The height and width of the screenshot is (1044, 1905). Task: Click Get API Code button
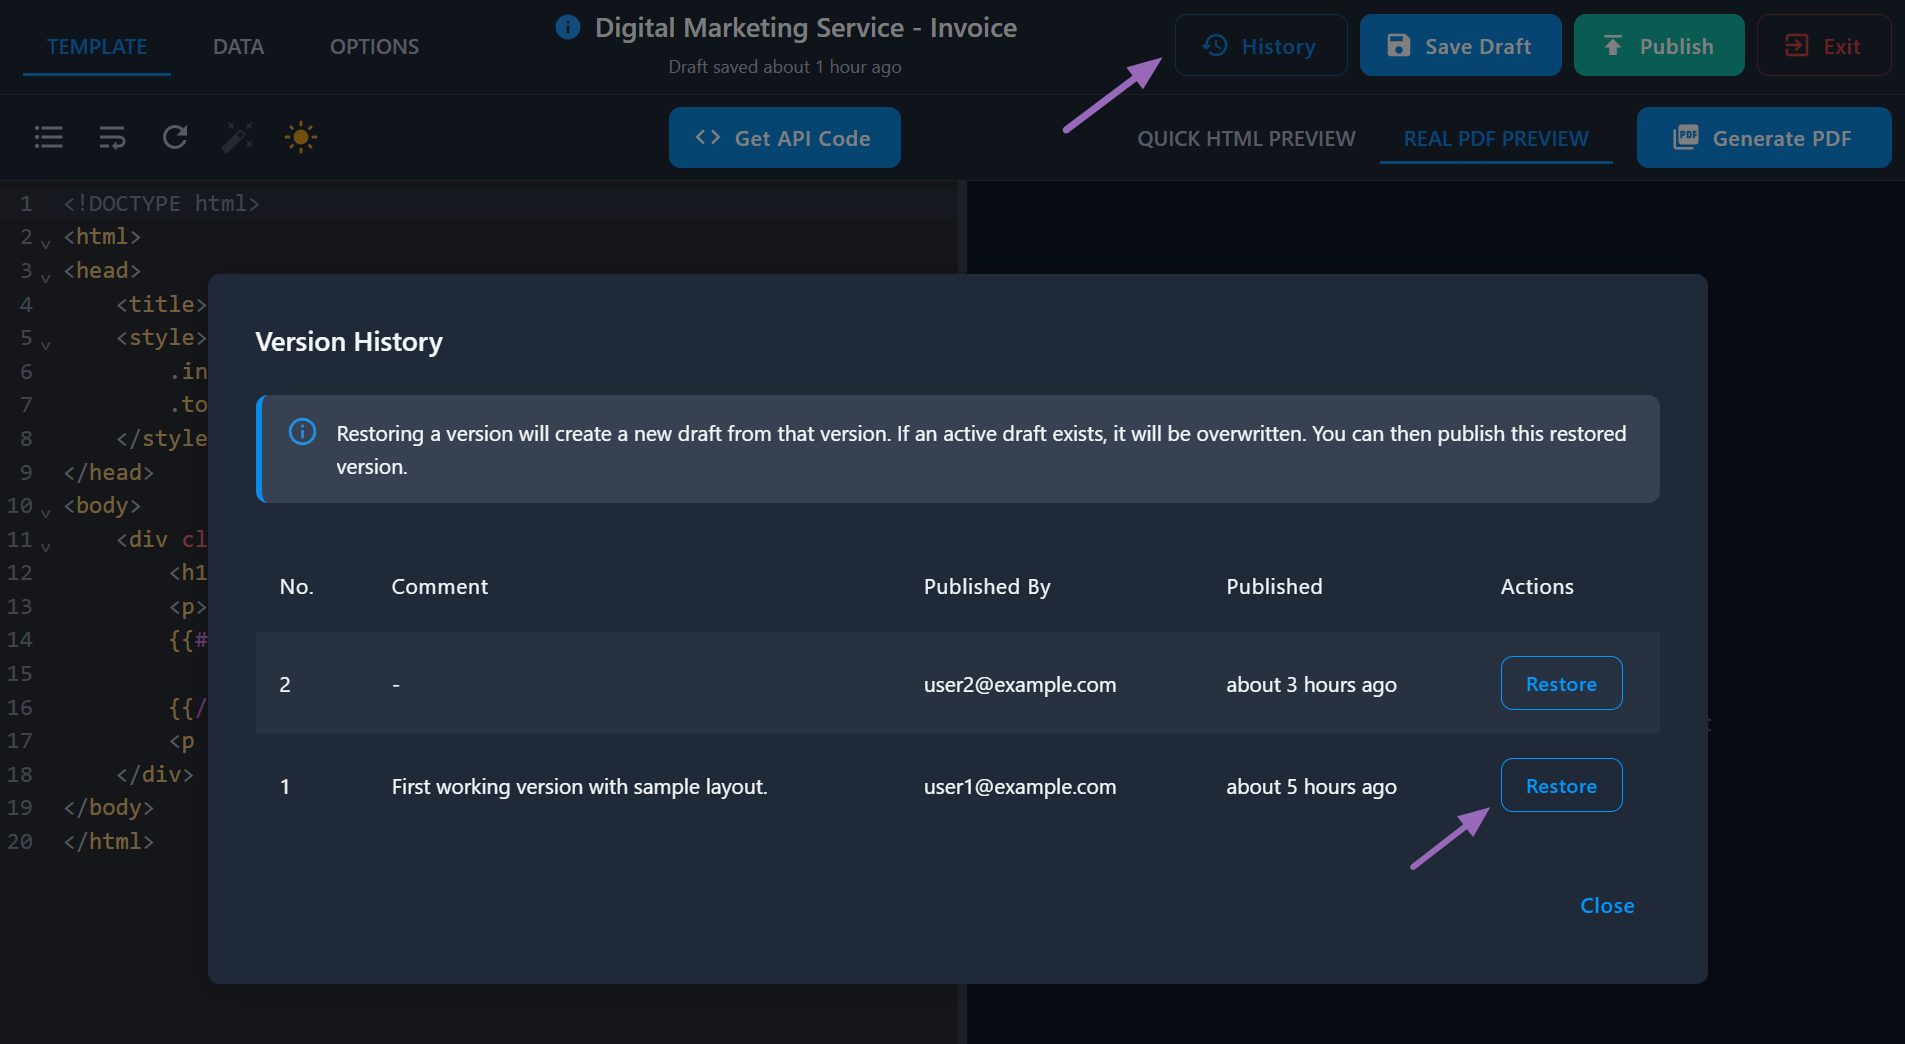pos(784,138)
